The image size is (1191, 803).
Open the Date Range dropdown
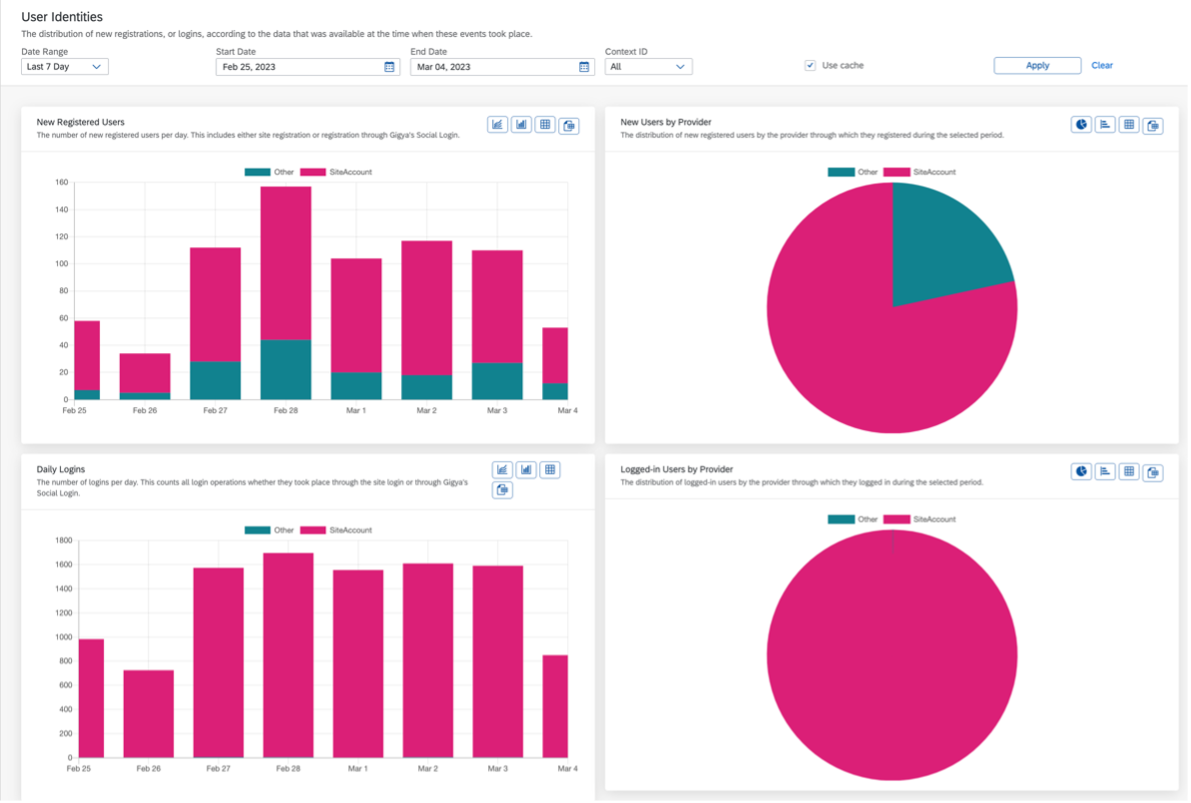tap(64, 67)
